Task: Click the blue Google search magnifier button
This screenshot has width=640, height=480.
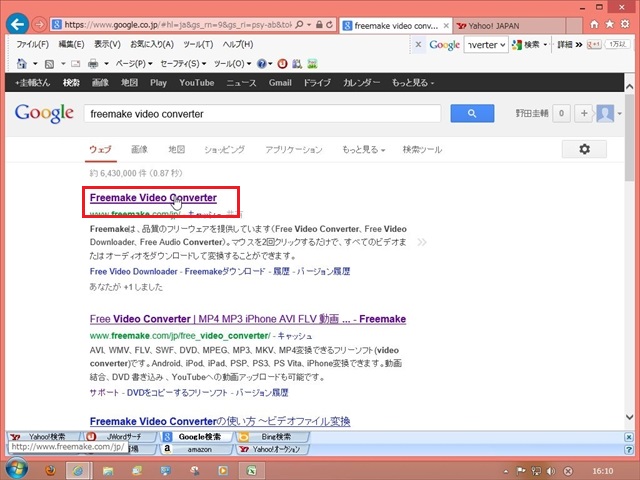Action: click(472, 114)
